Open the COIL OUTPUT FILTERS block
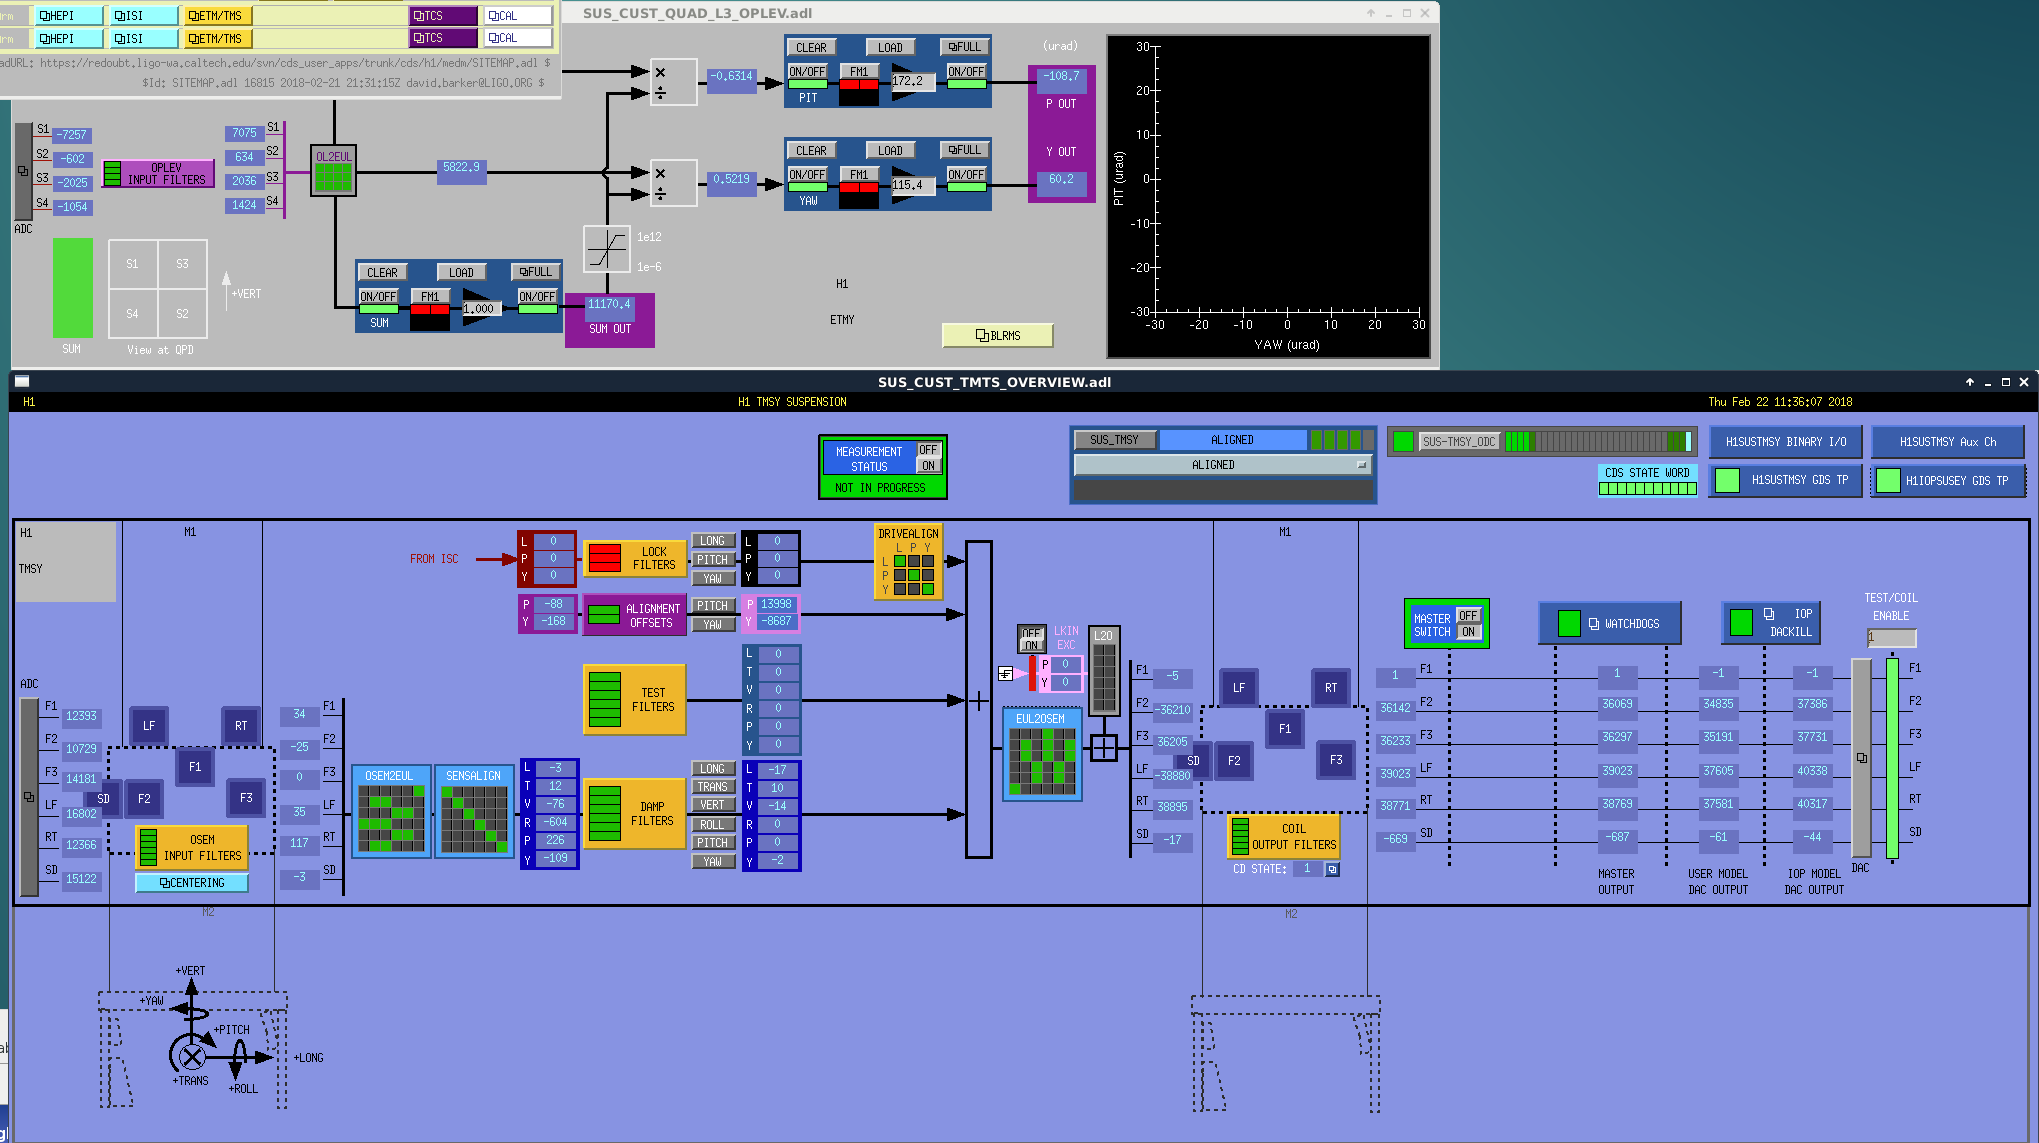This screenshot has width=2039, height=1143. [1283, 836]
